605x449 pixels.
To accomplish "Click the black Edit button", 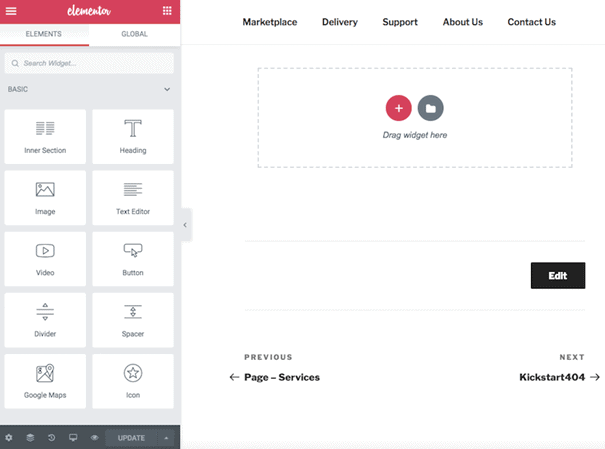I will (x=558, y=275).
